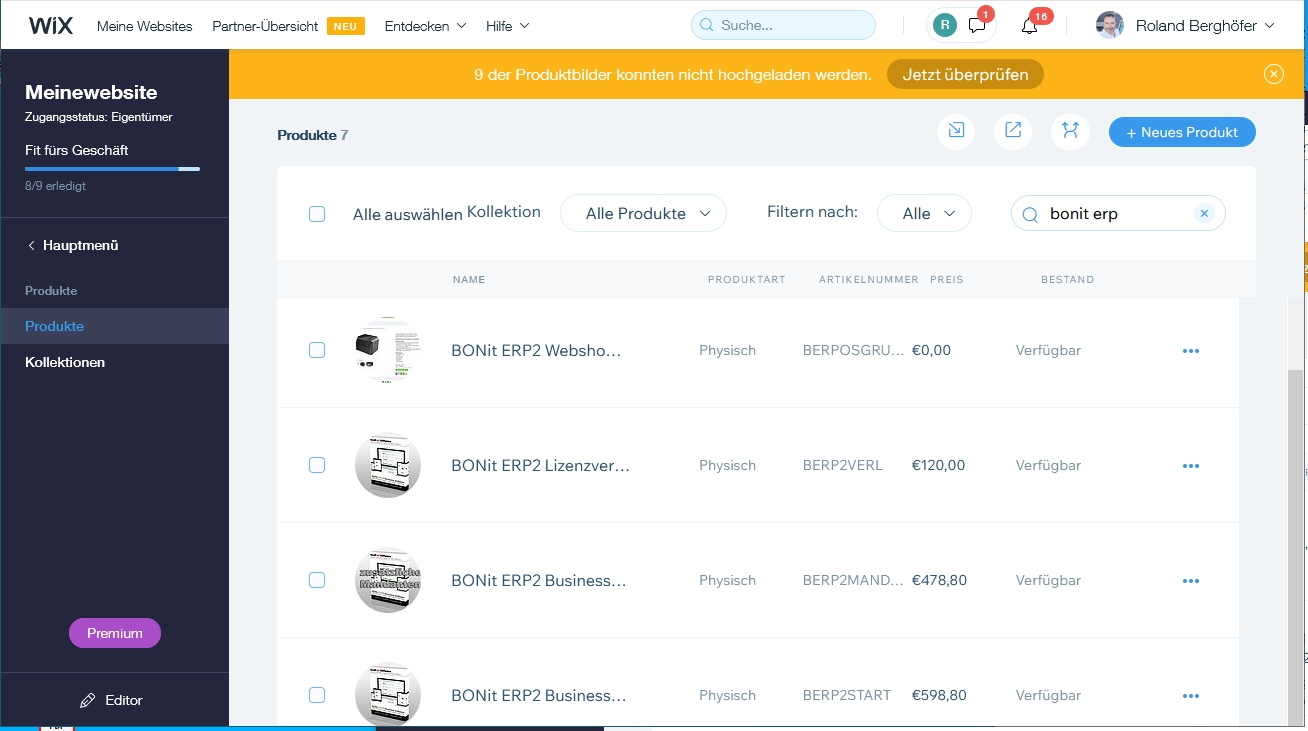Screen dimensions: 1308x731
Task: Open Partner-Übersicht in top navigation
Action: (265, 26)
